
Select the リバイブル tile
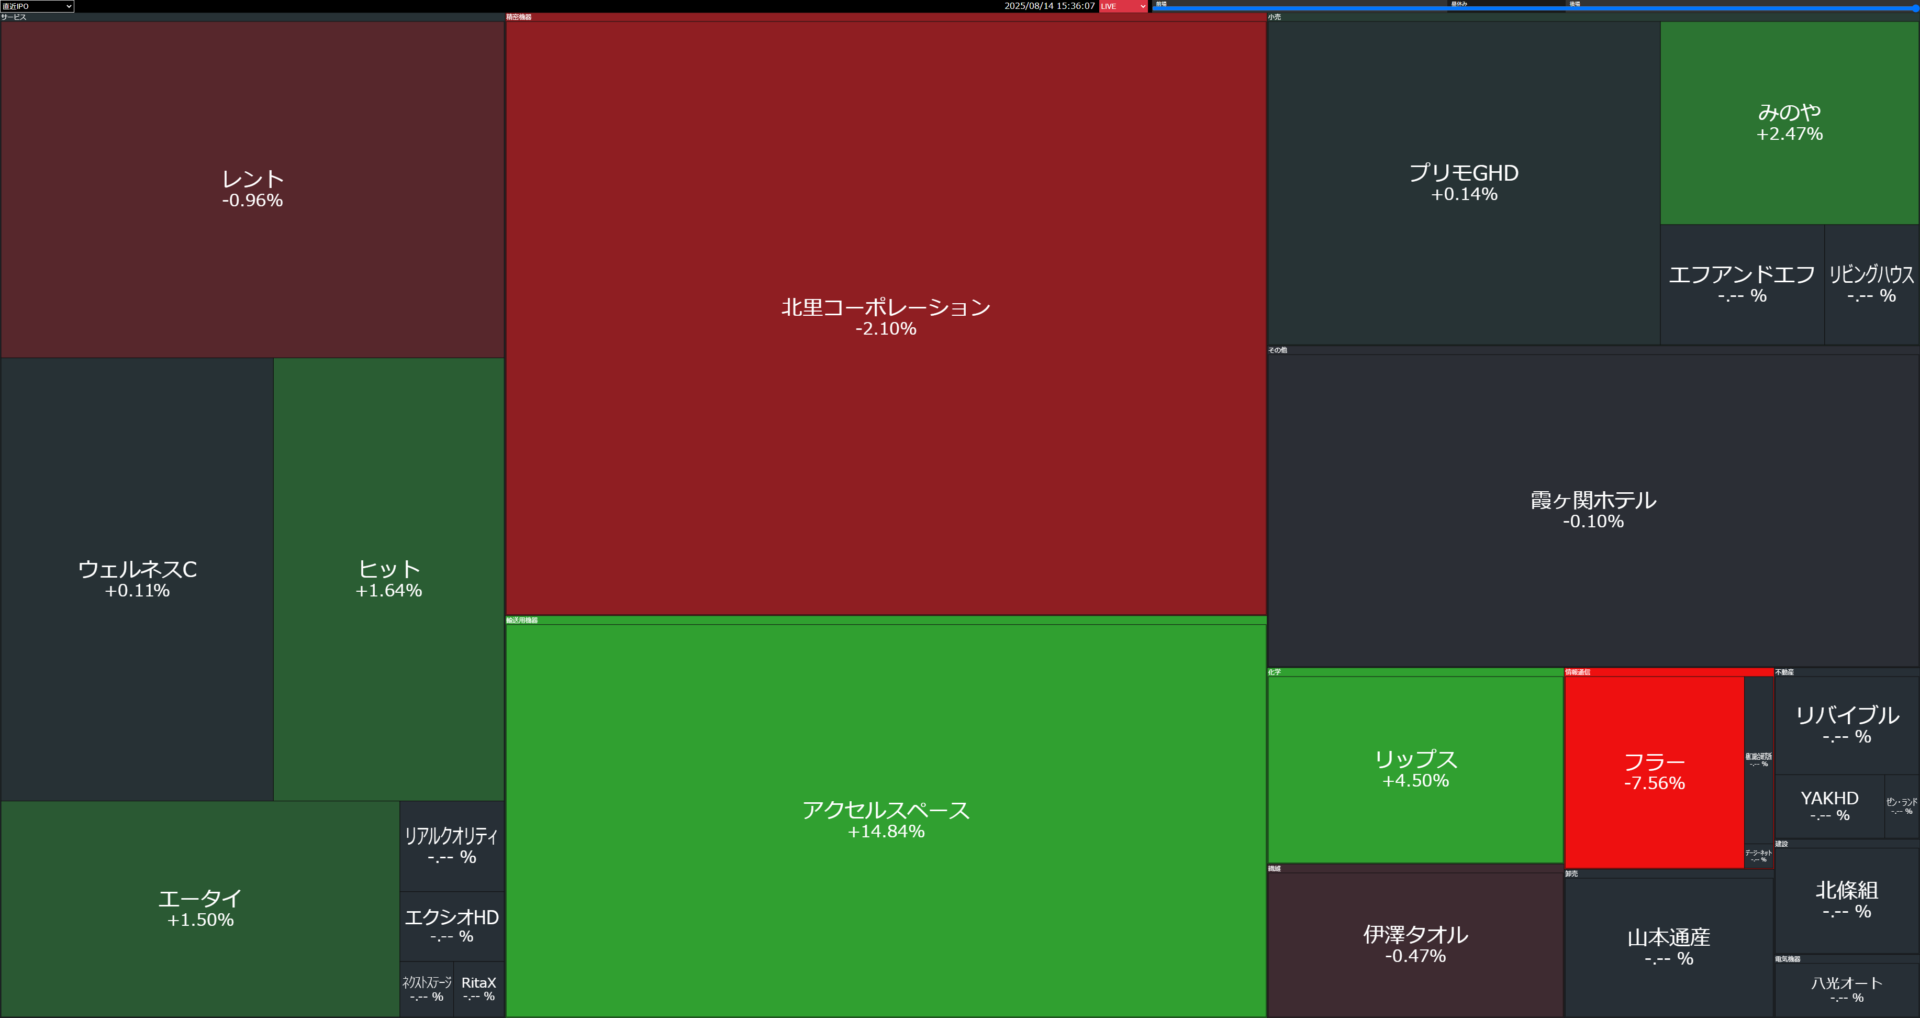[1847, 725]
